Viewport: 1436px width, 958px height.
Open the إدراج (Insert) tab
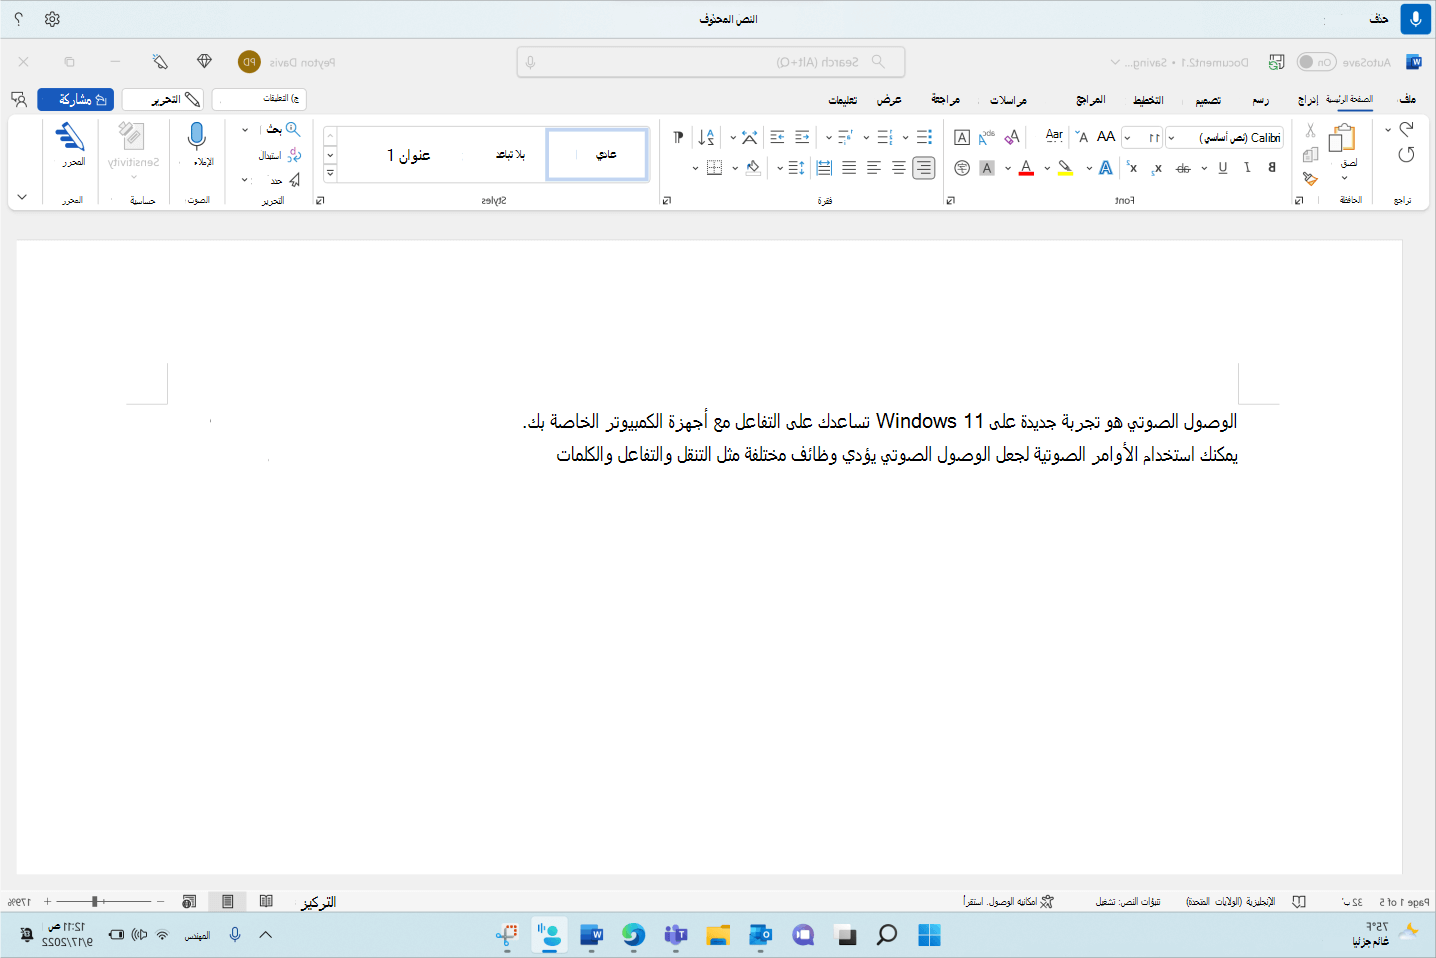(x=1307, y=99)
